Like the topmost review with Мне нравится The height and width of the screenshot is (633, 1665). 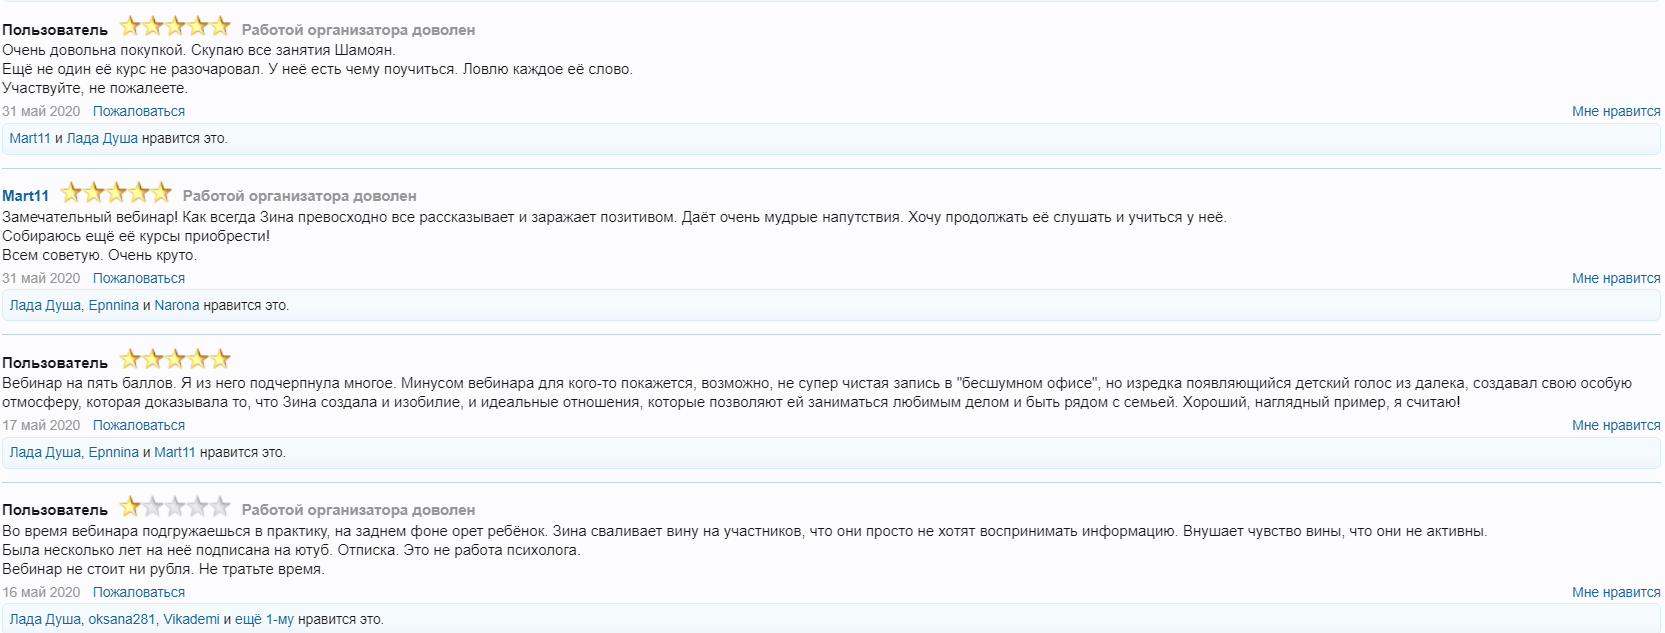tap(1615, 111)
